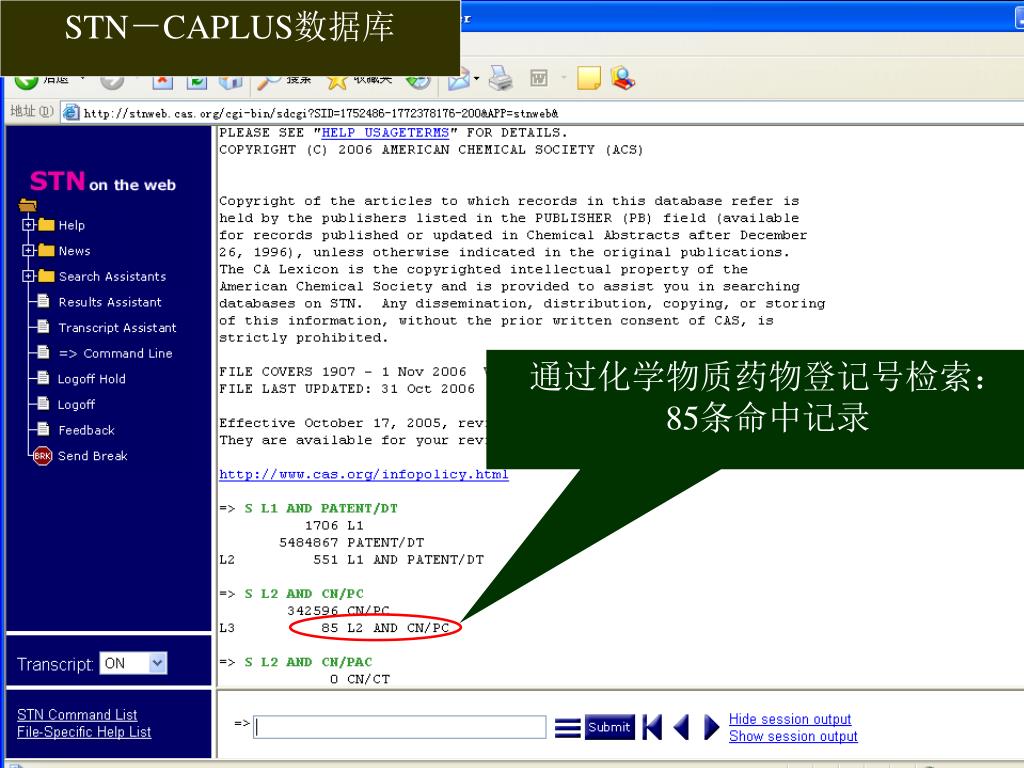Click the green Back arrow in the browser toolbar
Screen dimensions: 1024x768
pyautogui.click(x=26, y=82)
